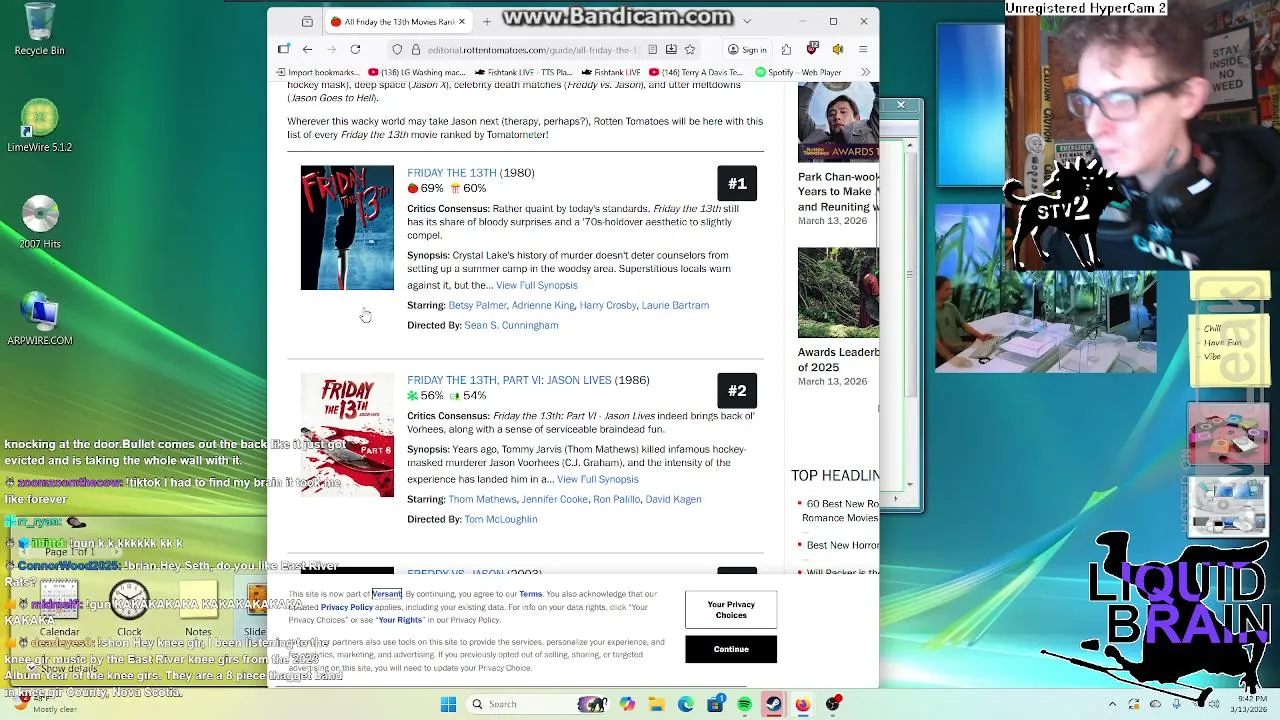Viewport: 1280px width, 720px height.
Task: Open the Firefox extensions puzzle icon
Action: pyautogui.click(x=786, y=49)
